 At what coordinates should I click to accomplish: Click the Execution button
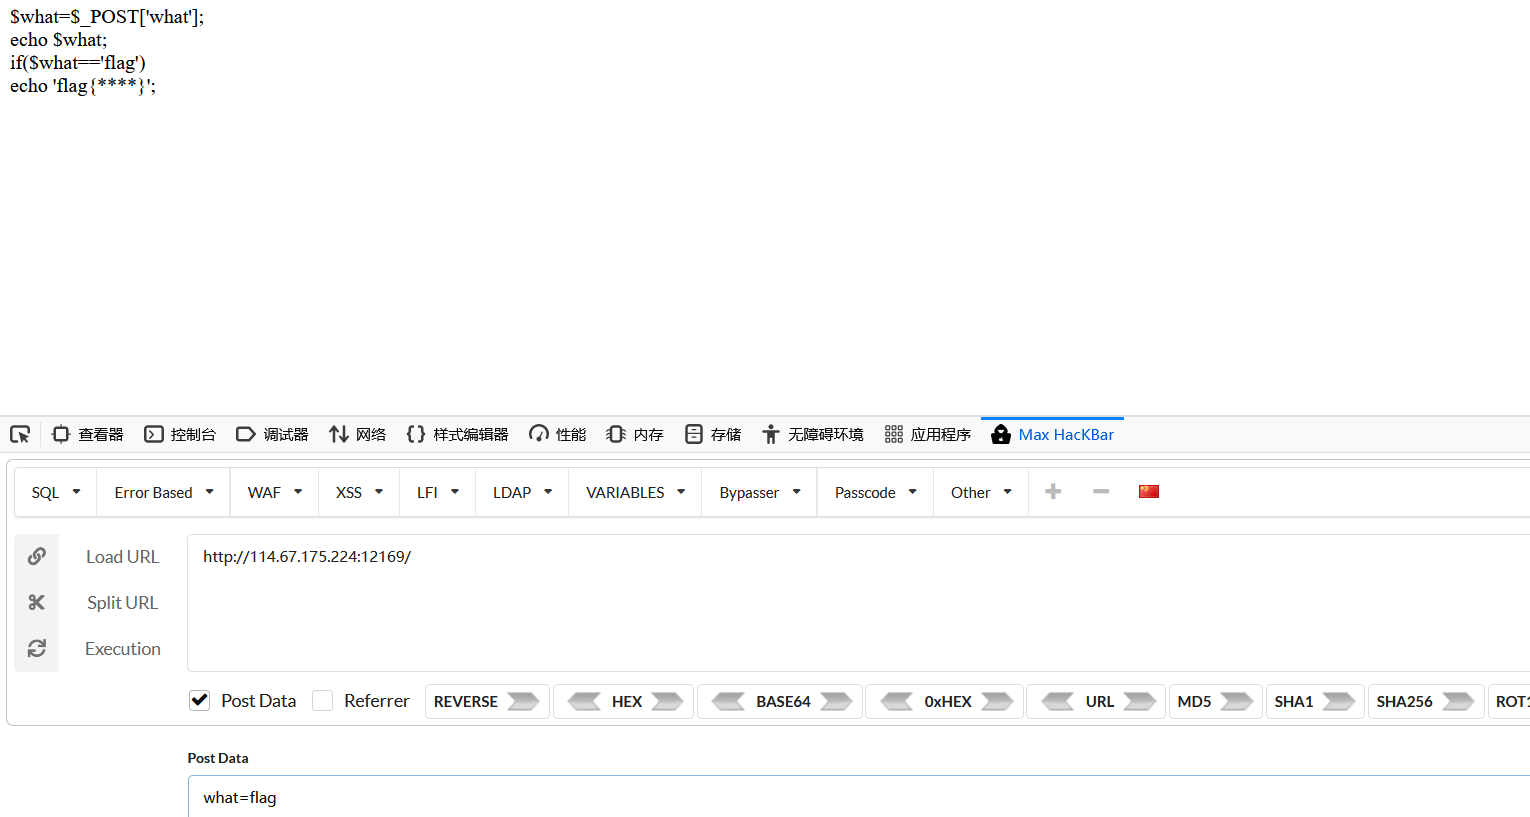tap(122, 648)
